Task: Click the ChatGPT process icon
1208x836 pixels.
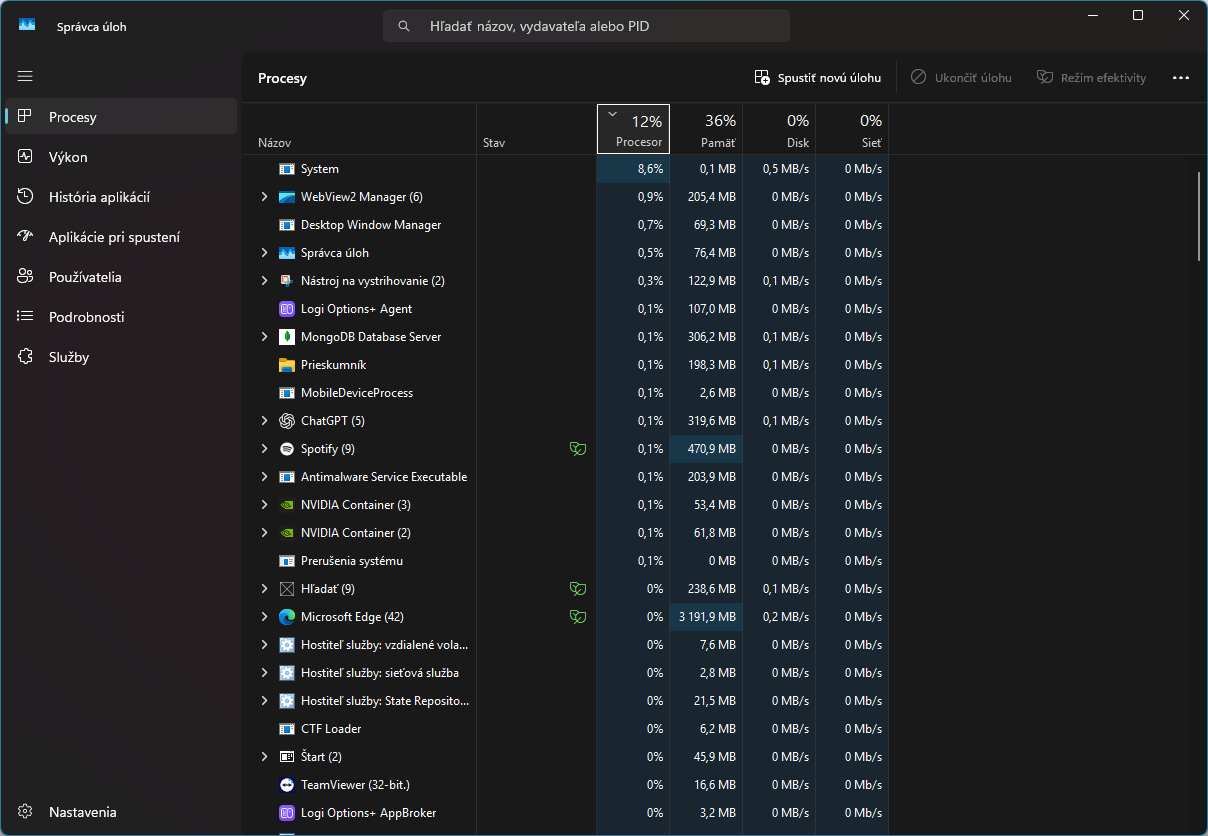Action: point(287,421)
